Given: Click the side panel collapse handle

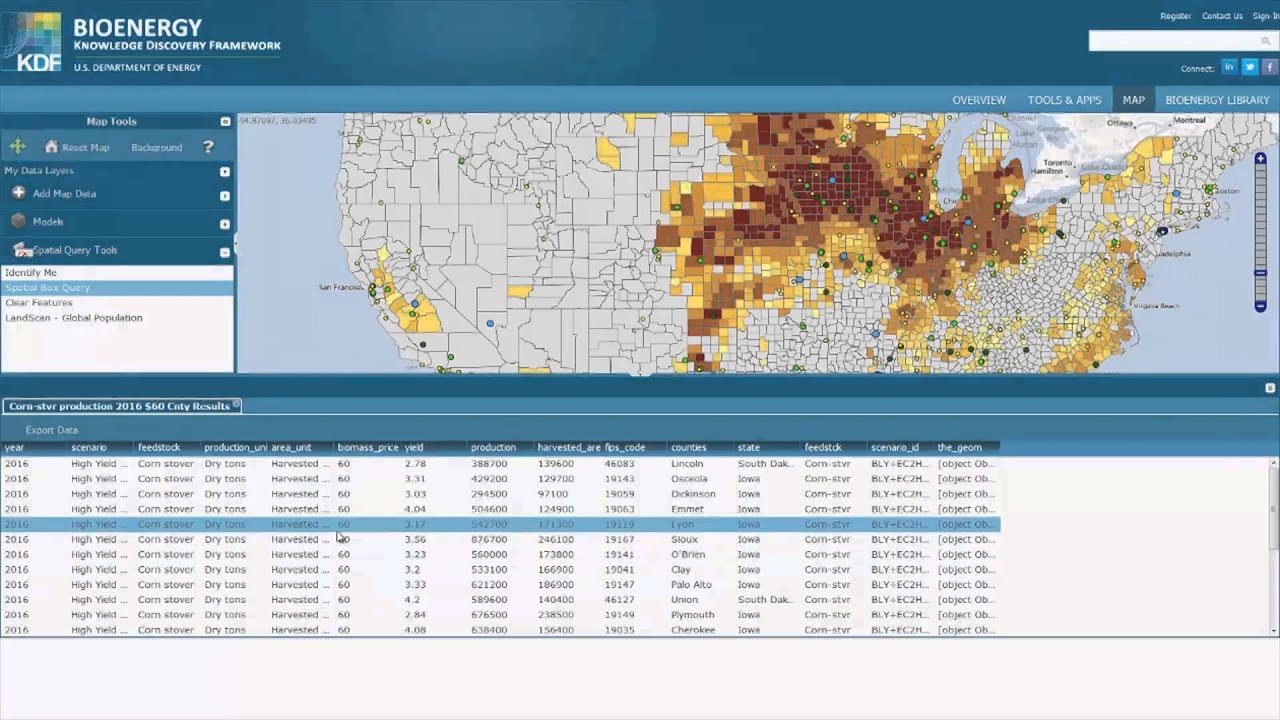Looking at the screenshot, I should coord(236,243).
